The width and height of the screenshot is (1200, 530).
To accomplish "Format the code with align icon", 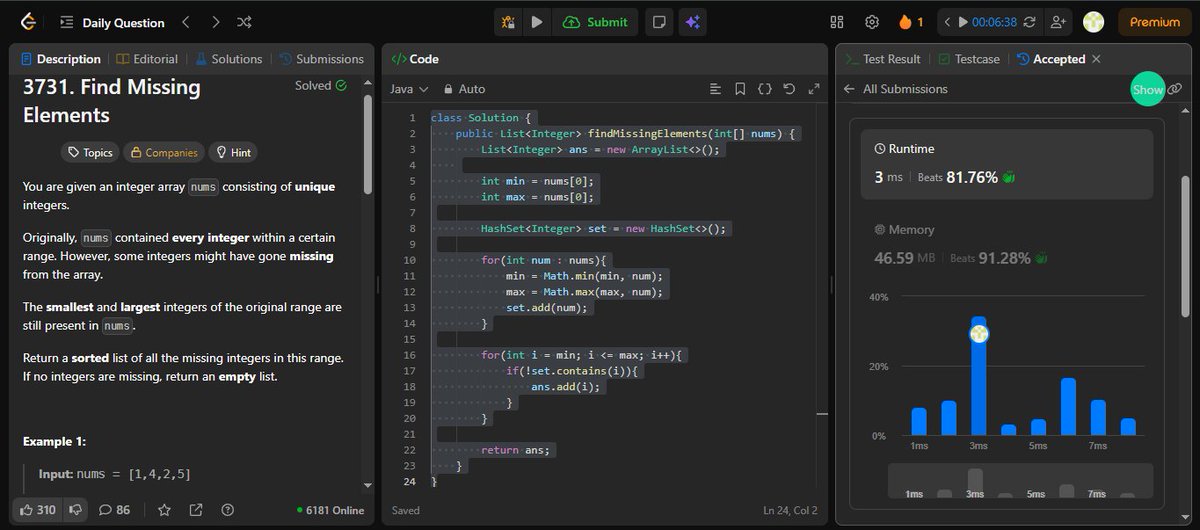I will tap(715, 89).
